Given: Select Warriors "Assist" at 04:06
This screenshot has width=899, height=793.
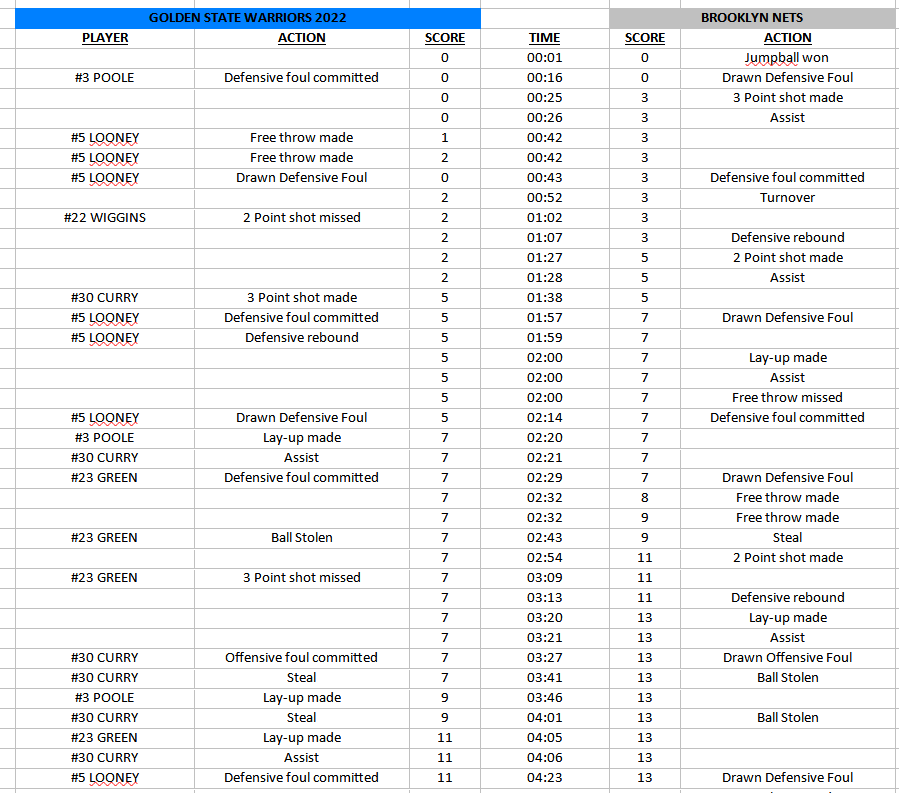Looking at the screenshot, I should (302, 758).
